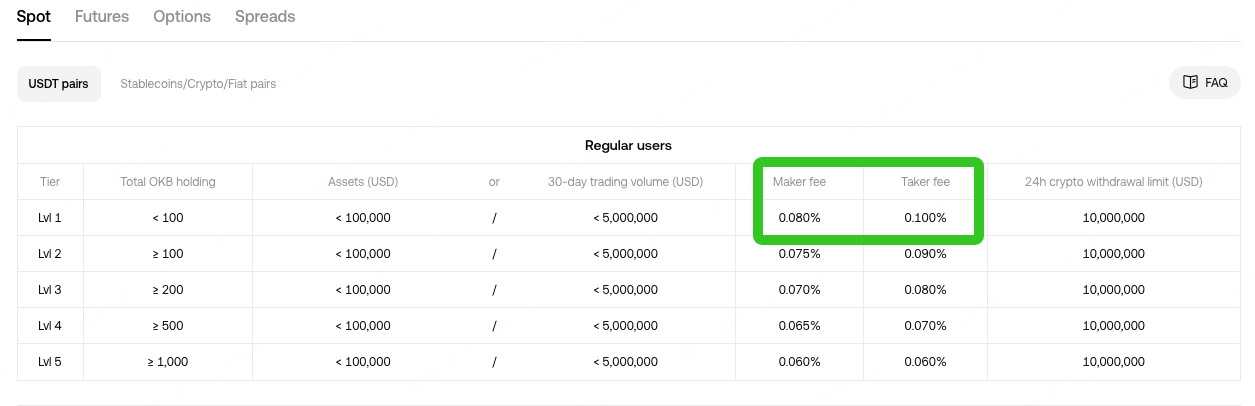Open the Options tab
Screen dimensions: 1255x406
coord(182,17)
